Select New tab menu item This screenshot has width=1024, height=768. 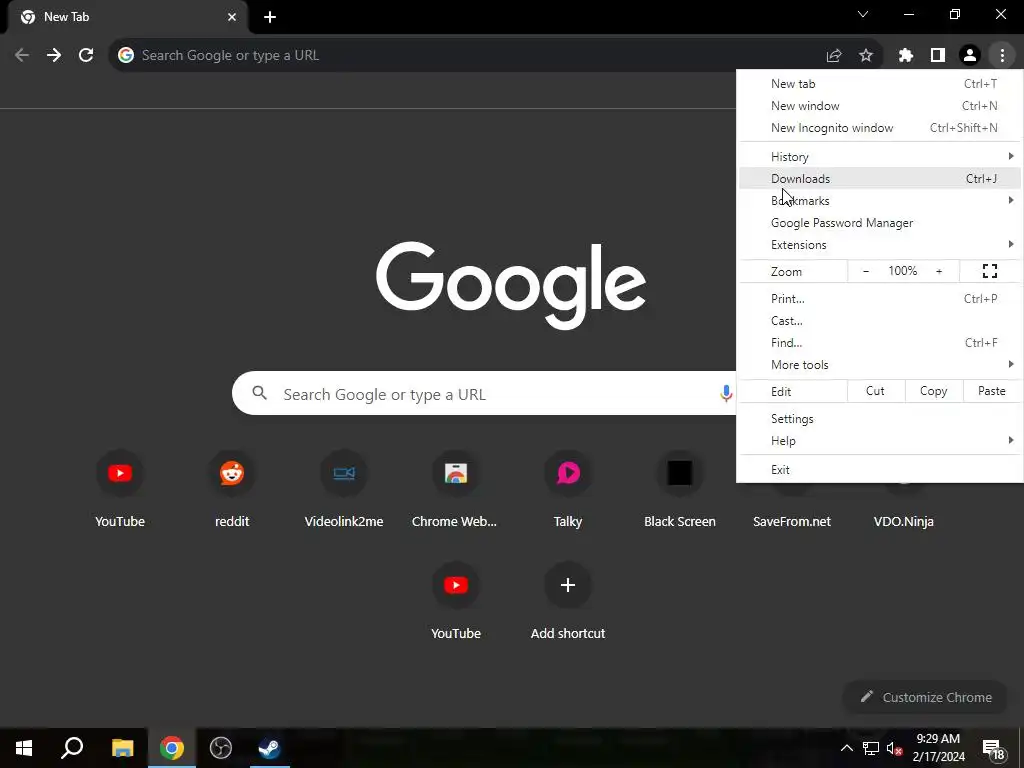tap(880, 84)
